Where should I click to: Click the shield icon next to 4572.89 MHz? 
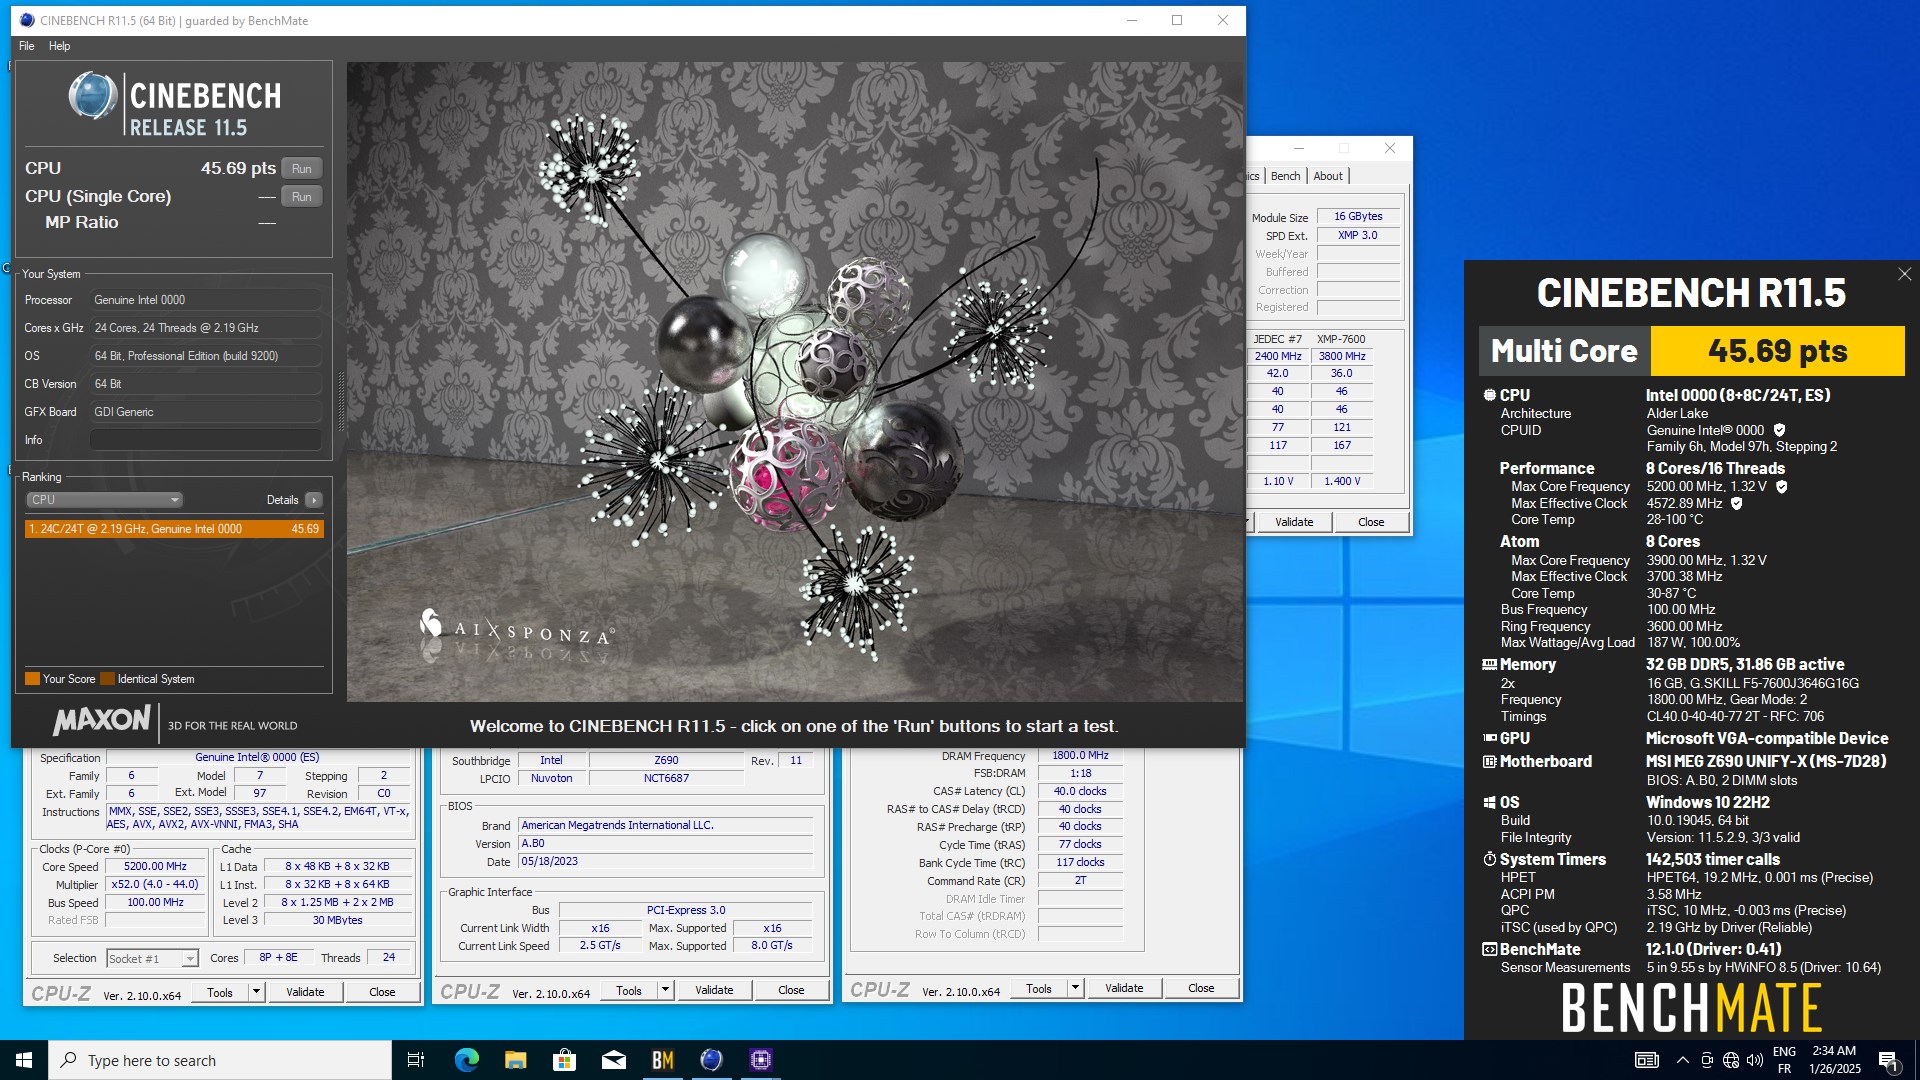(1736, 504)
